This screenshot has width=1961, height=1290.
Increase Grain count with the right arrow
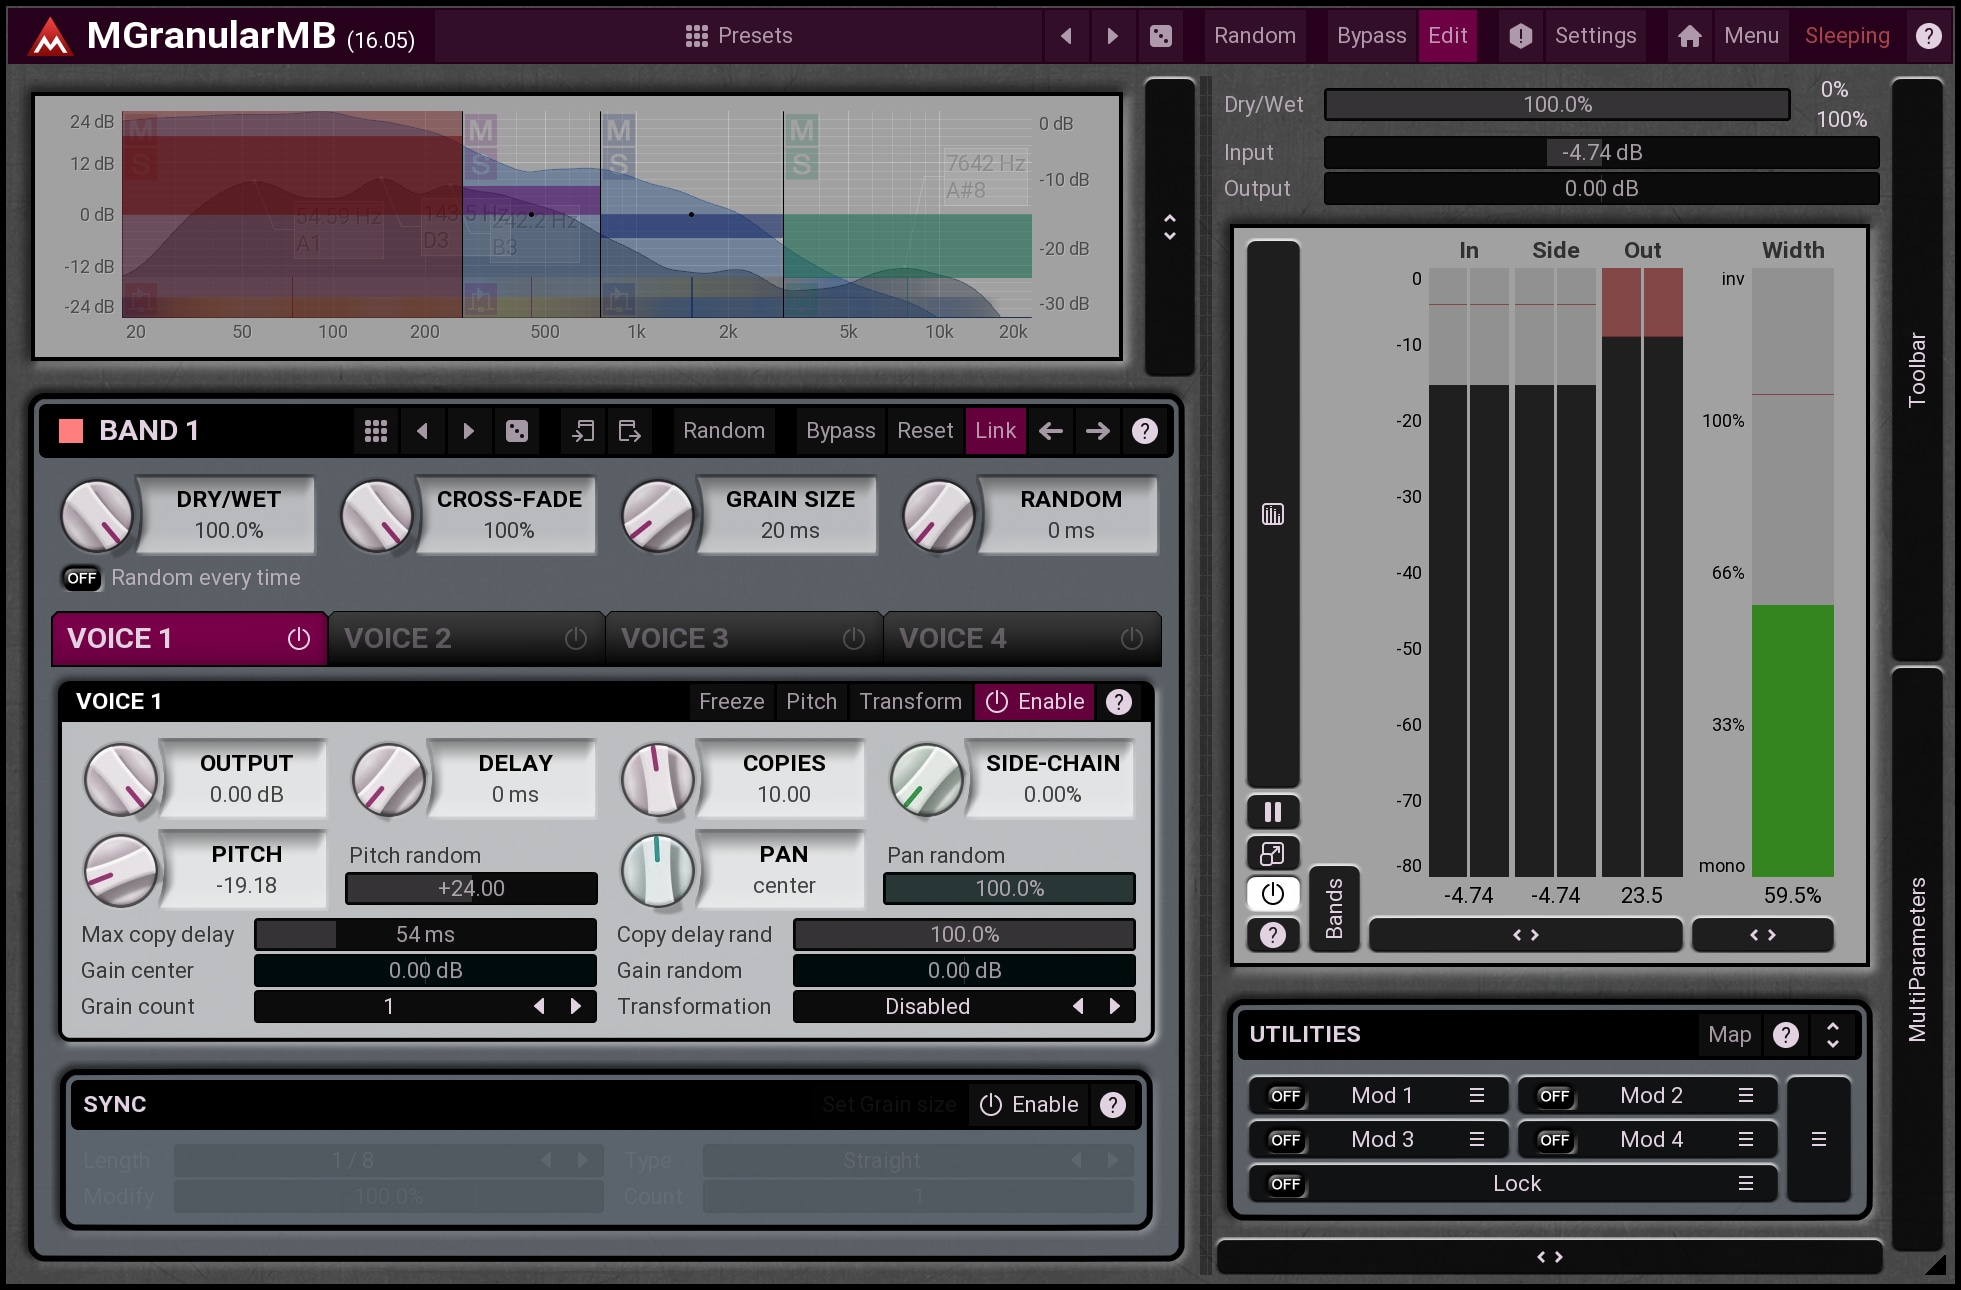pyautogui.click(x=575, y=1007)
